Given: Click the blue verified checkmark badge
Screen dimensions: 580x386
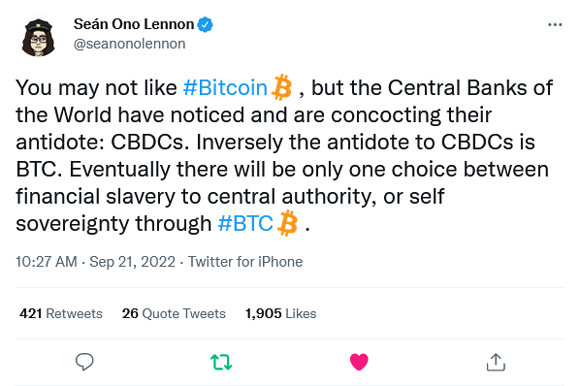Looking at the screenshot, I should point(205,24).
